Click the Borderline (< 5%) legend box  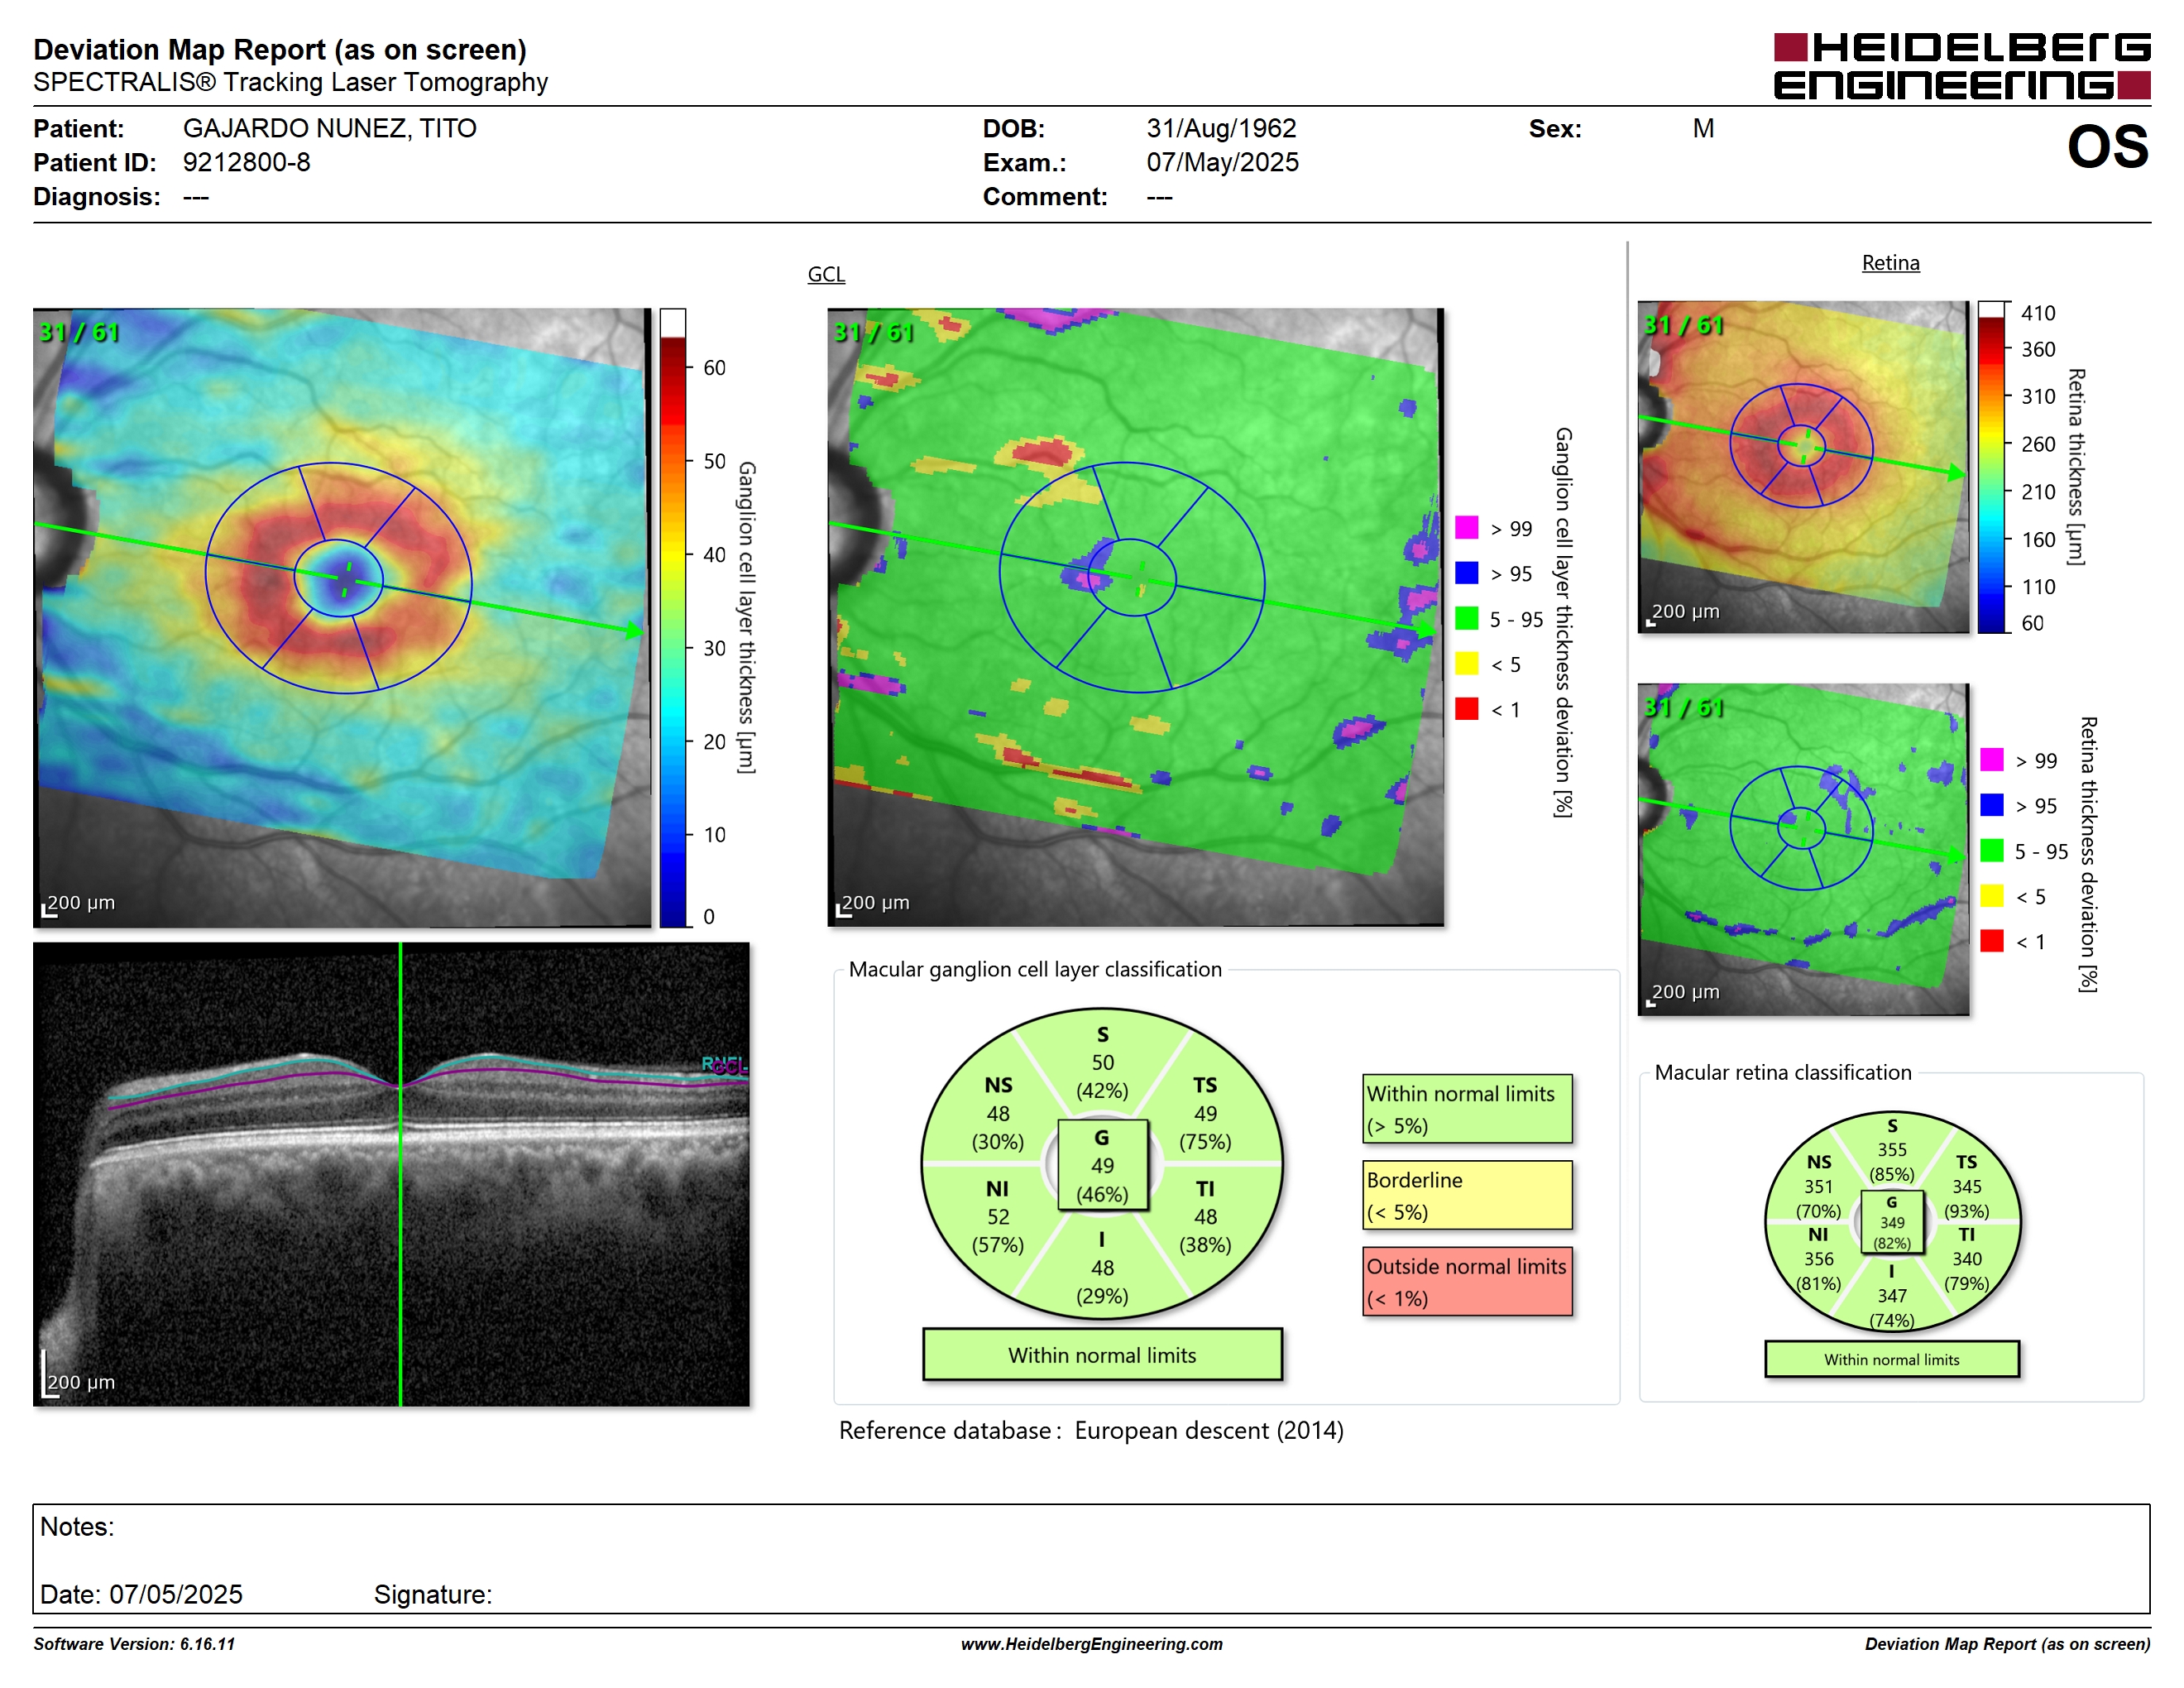1467,1195
